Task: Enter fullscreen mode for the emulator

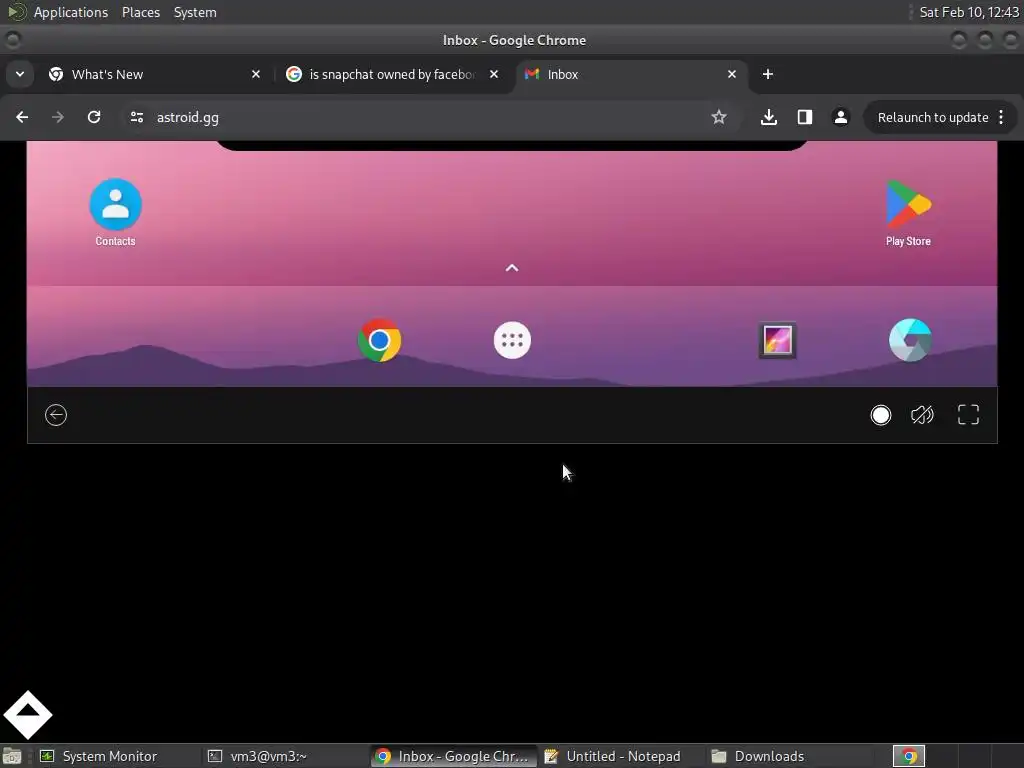Action: coord(968,415)
